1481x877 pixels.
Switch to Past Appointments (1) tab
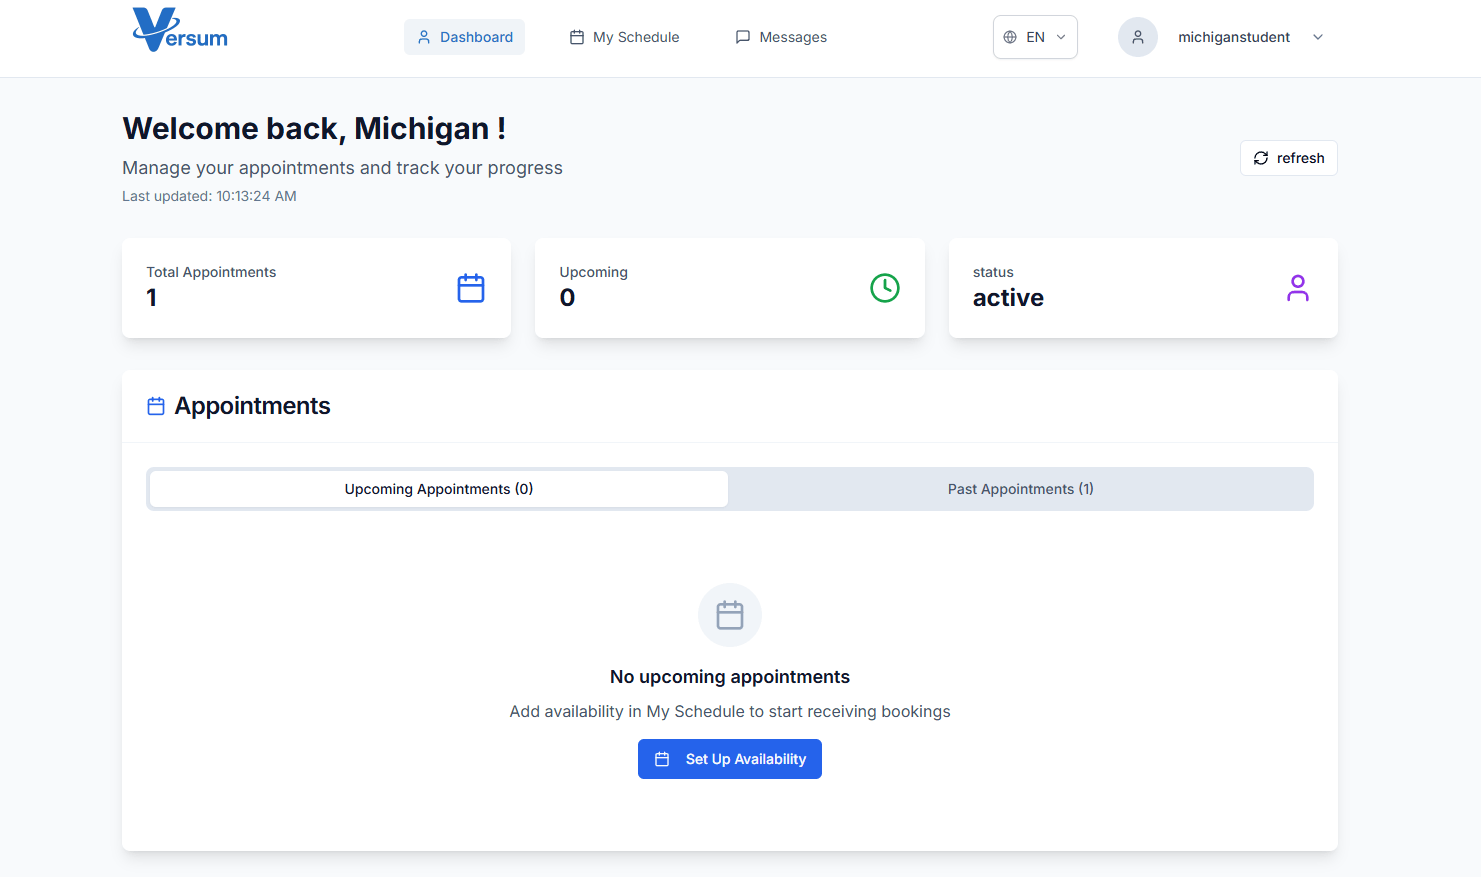pyautogui.click(x=1021, y=489)
